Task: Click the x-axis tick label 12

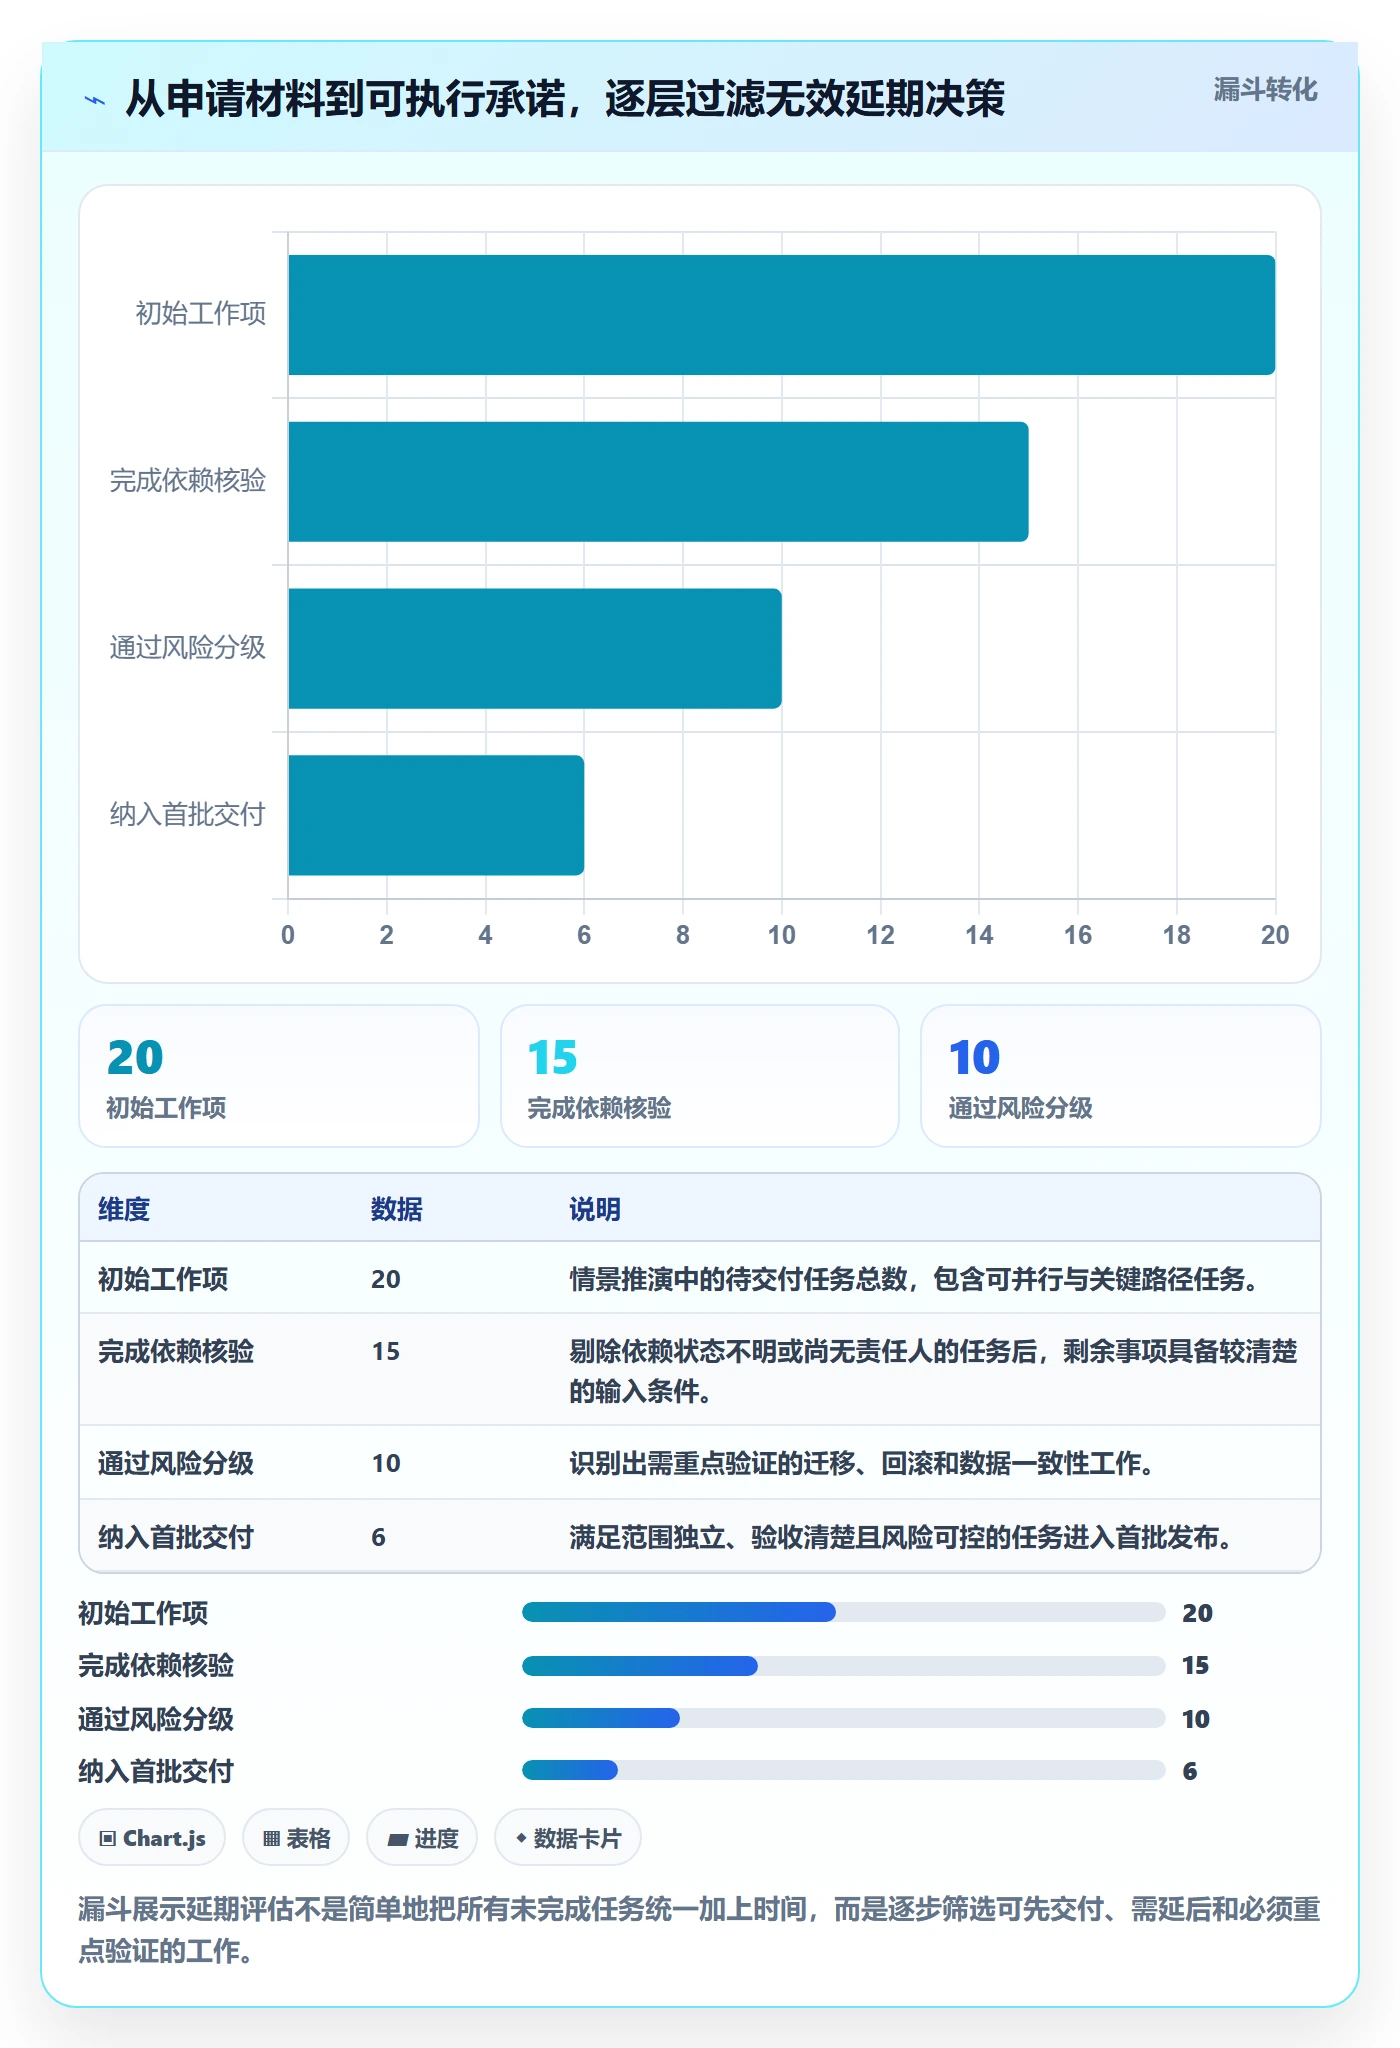Action: click(x=880, y=935)
